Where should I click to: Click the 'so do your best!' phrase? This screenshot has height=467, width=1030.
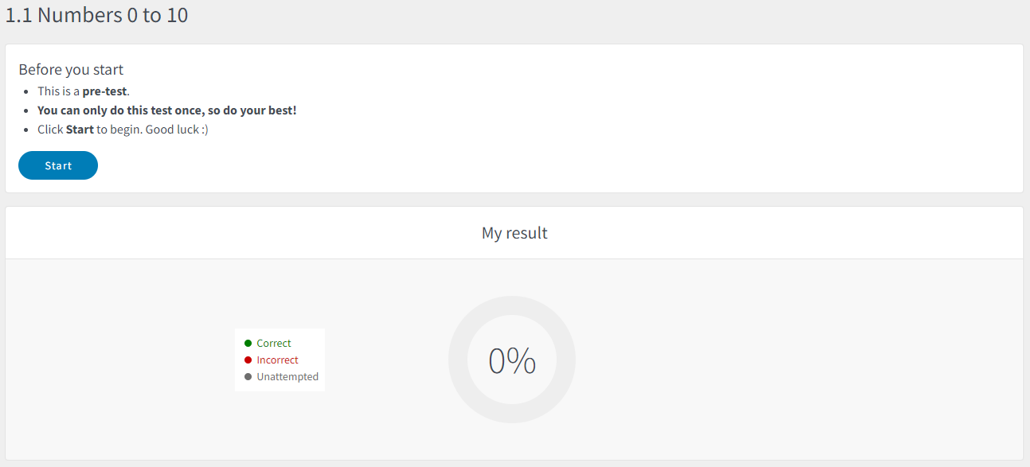pos(252,110)
